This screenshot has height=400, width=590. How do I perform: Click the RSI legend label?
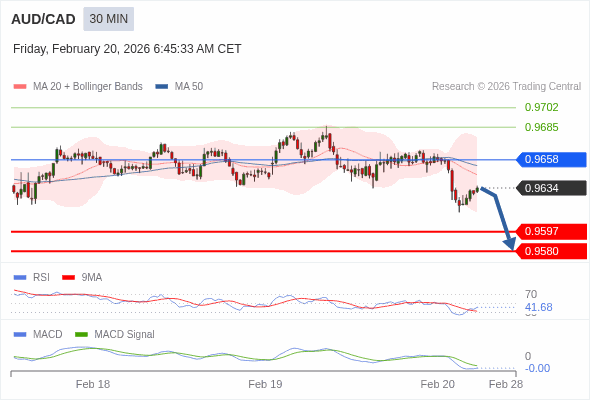[x=41, y=278]
